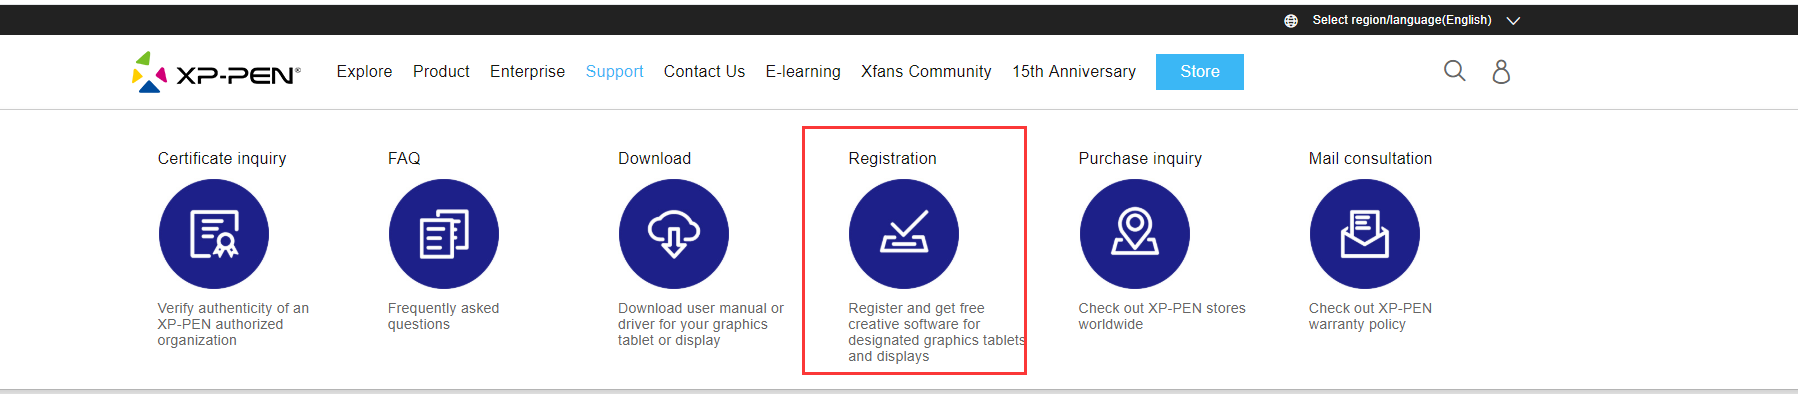Screen dimensions: 1798x394
Task: Click the user account icon
Action: pyautogui.click(x=1501, y=71)
